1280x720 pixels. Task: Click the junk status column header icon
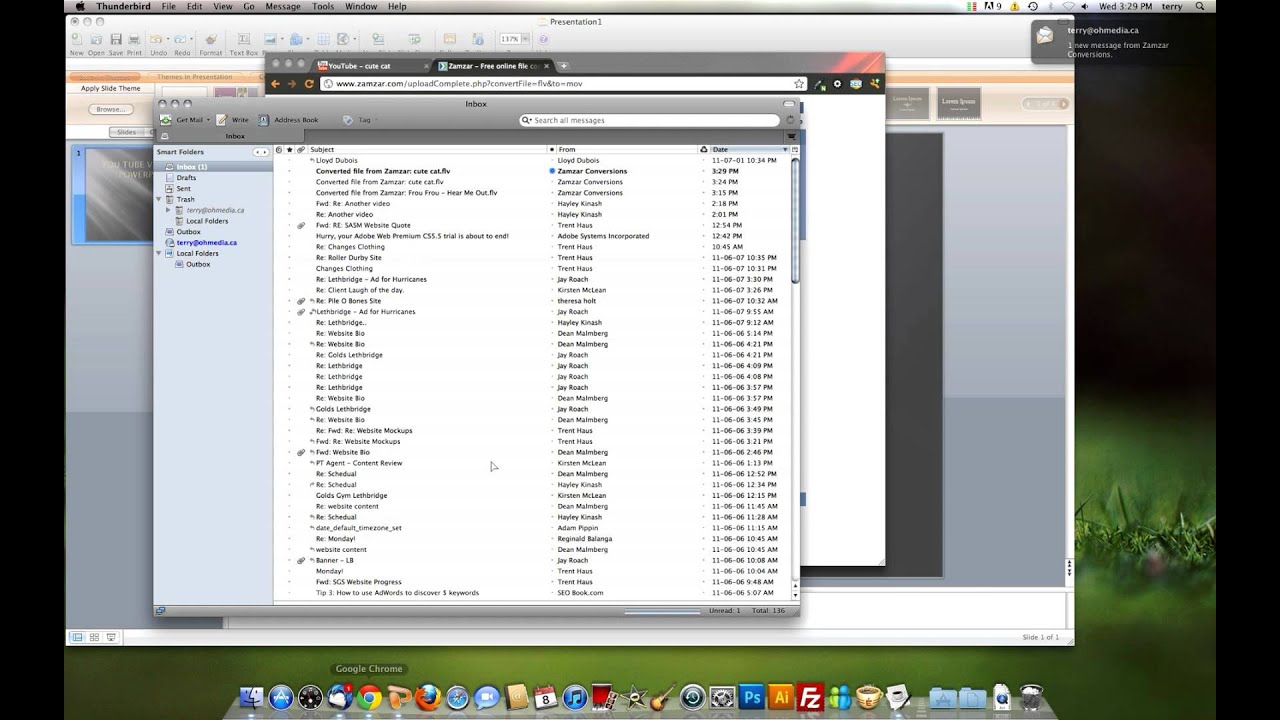tap(704, 150)
